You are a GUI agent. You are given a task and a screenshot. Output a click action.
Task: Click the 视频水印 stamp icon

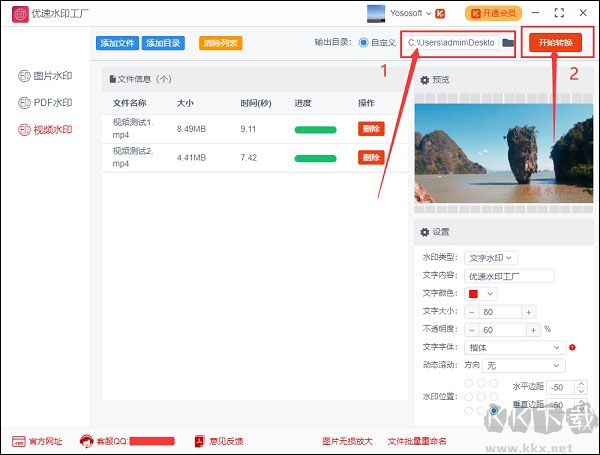click(x=24, y=130)
